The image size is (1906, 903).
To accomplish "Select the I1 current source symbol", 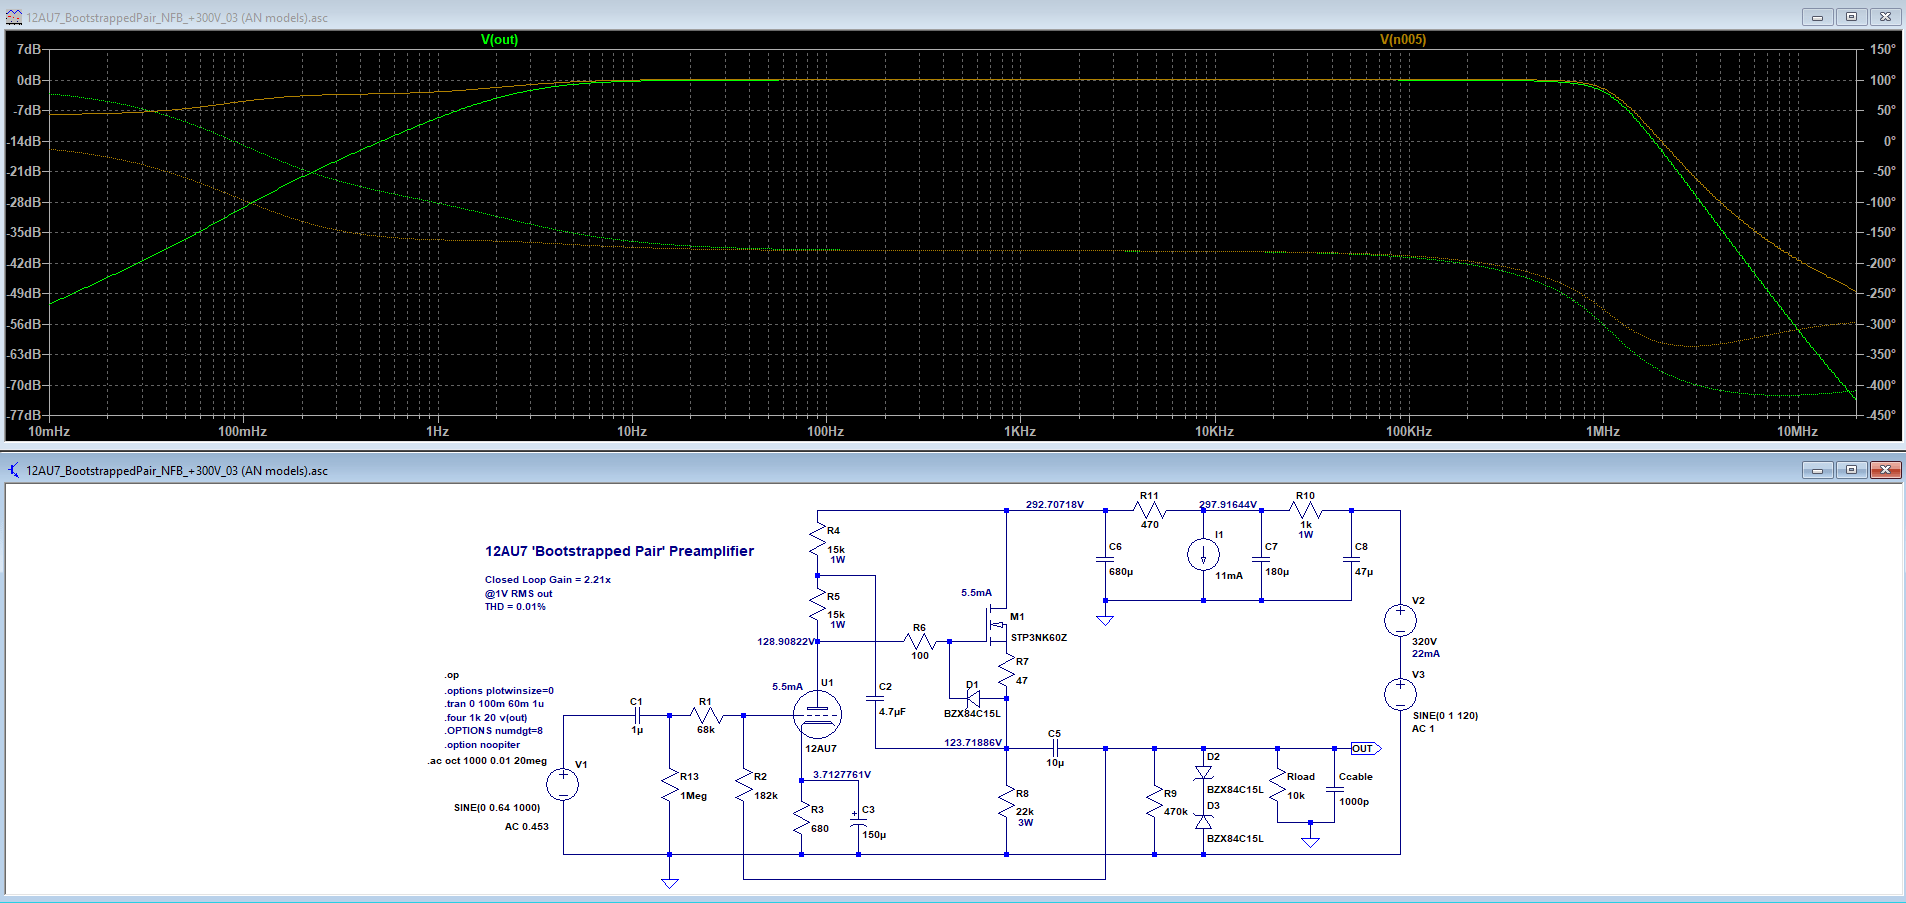I will click(x=1203, y=554).
